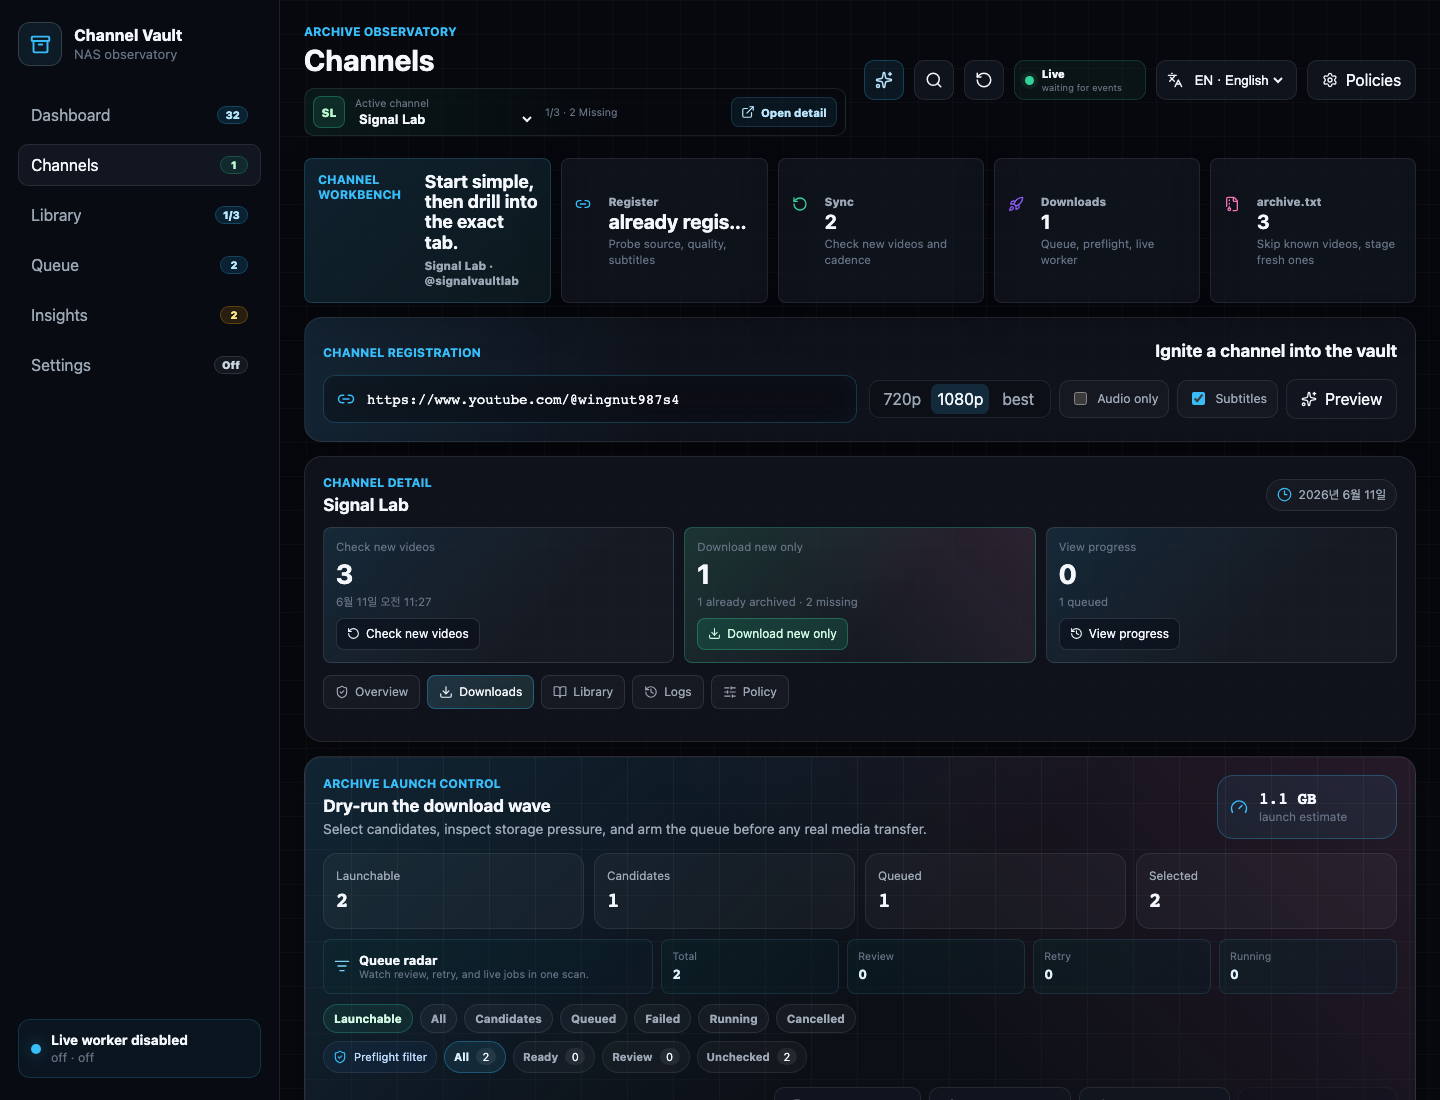Open Settings in the sidebar

[x=139, y=365]
